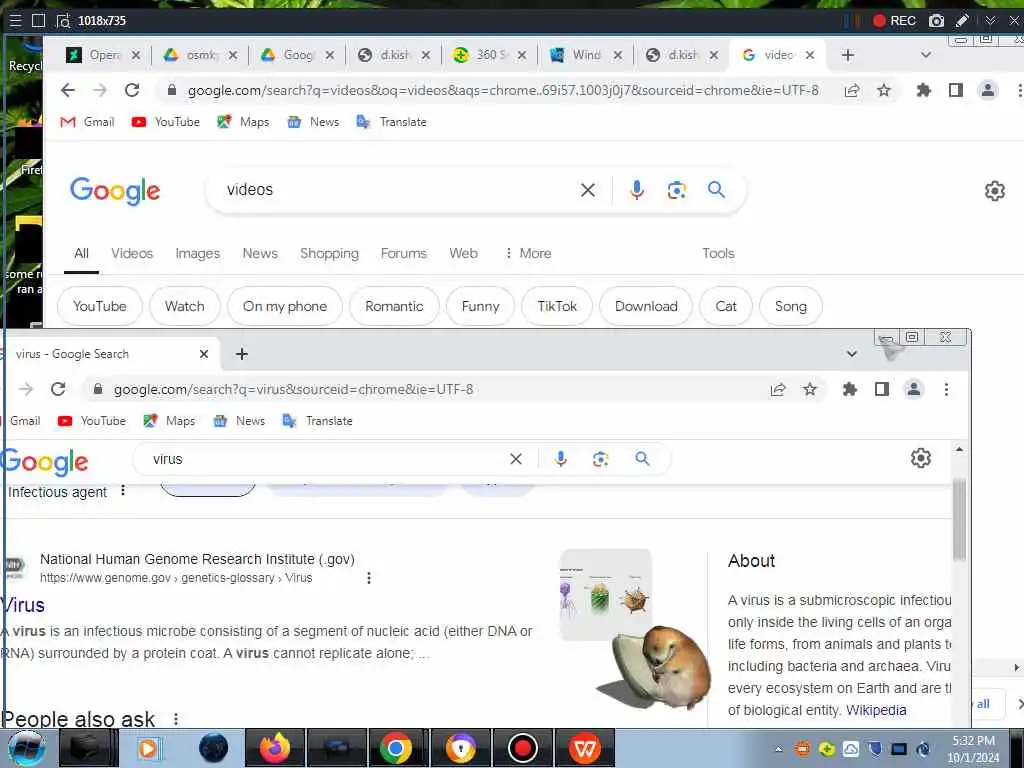Switch to the Images search tab
Viewport: 1024px width, 768px height.
tap(197, 253)
